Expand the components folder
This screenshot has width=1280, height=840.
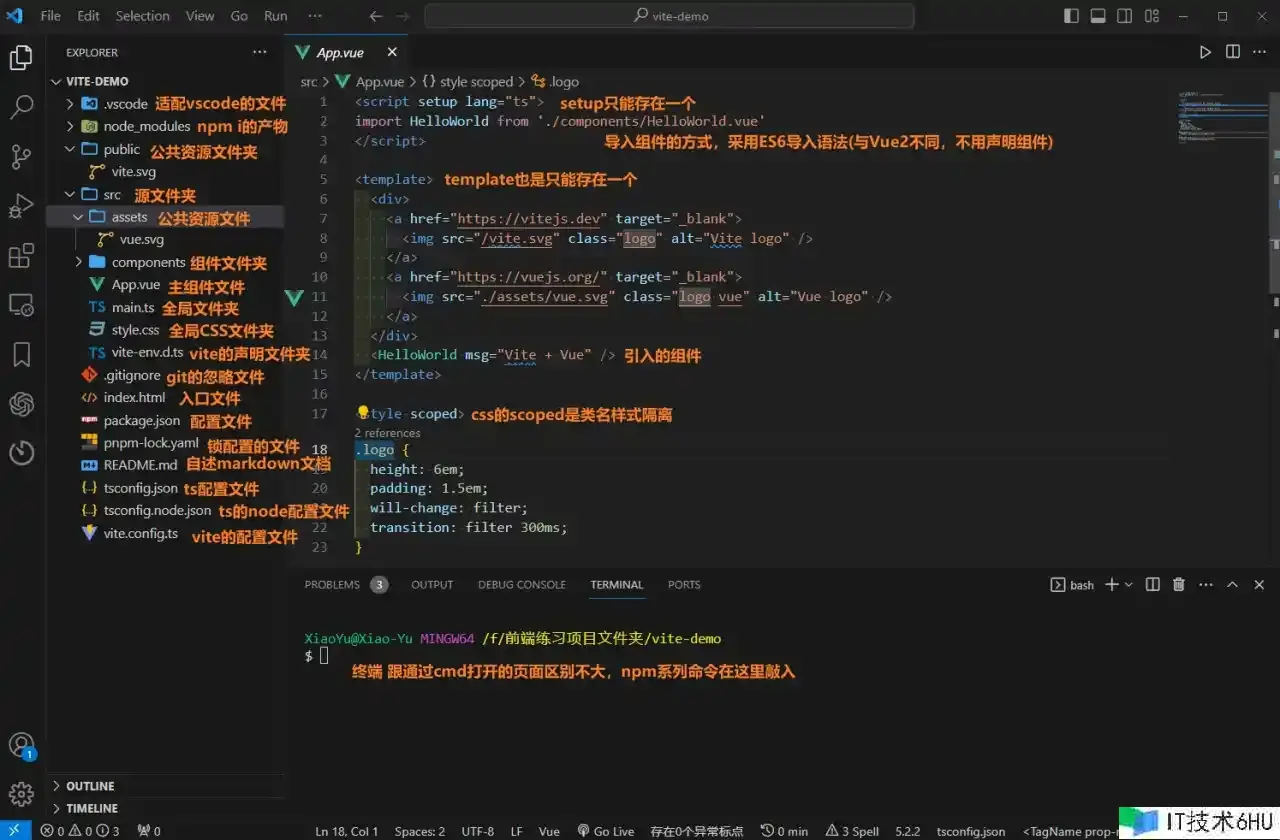78,262
